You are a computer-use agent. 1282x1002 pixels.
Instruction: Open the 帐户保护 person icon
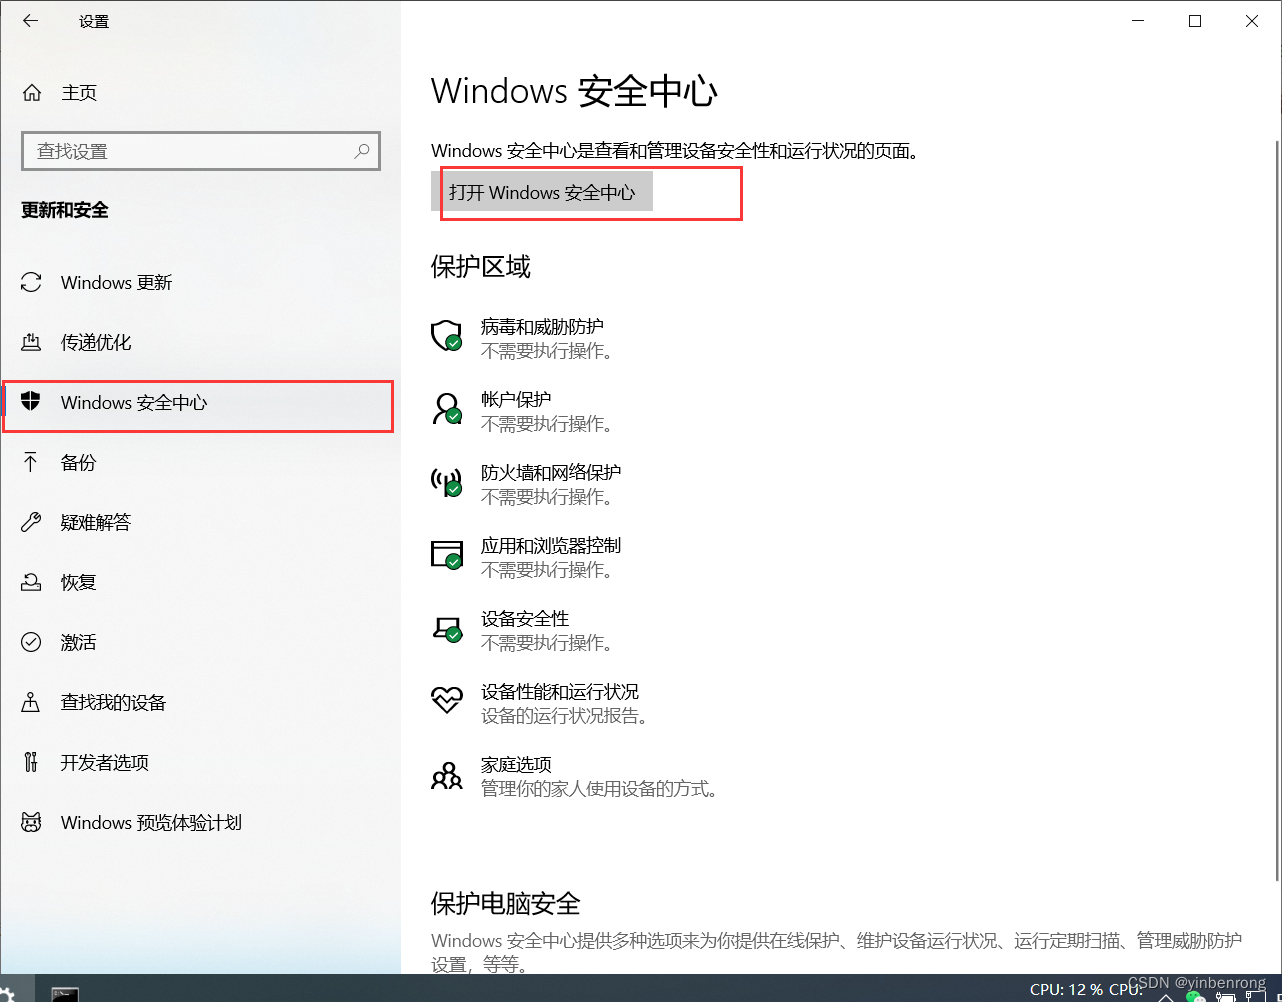point(446,408)
